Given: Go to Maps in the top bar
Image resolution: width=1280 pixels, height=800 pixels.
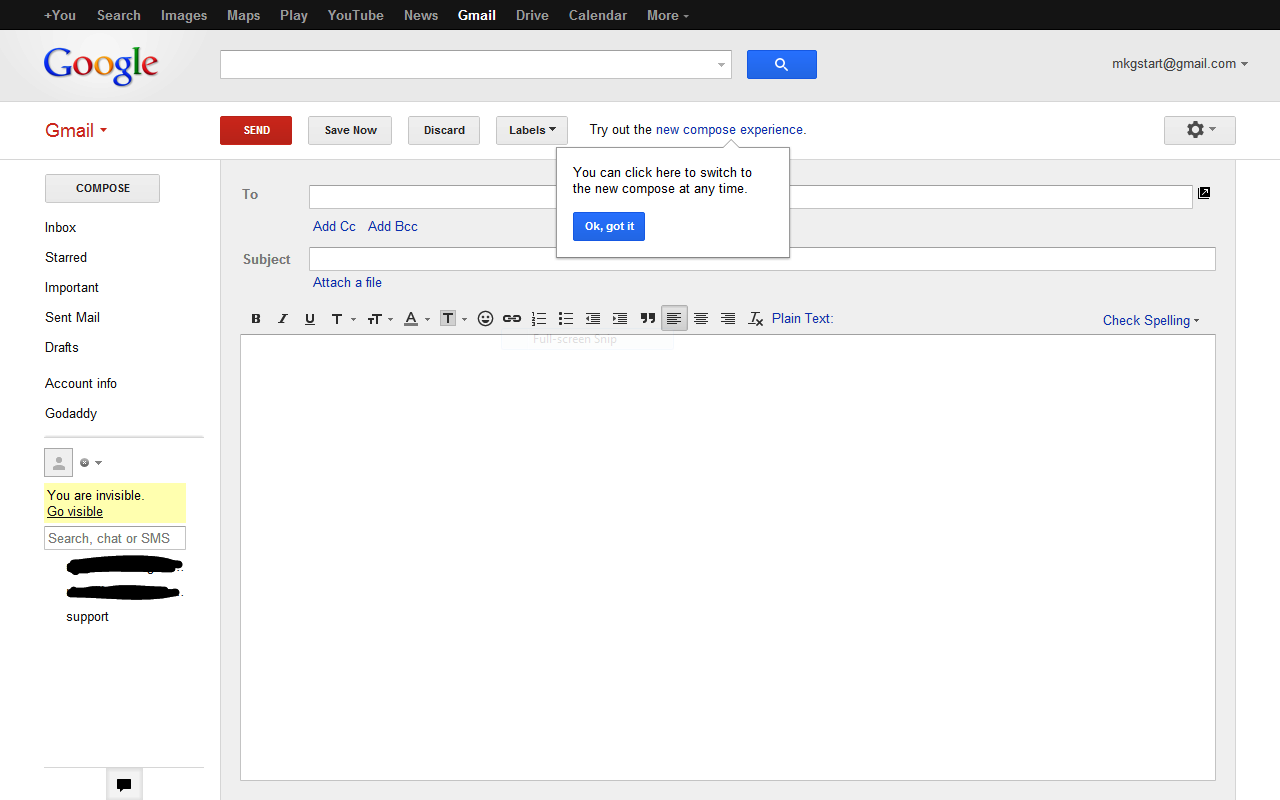Looking at the screenshot, I should click(244, 15).
